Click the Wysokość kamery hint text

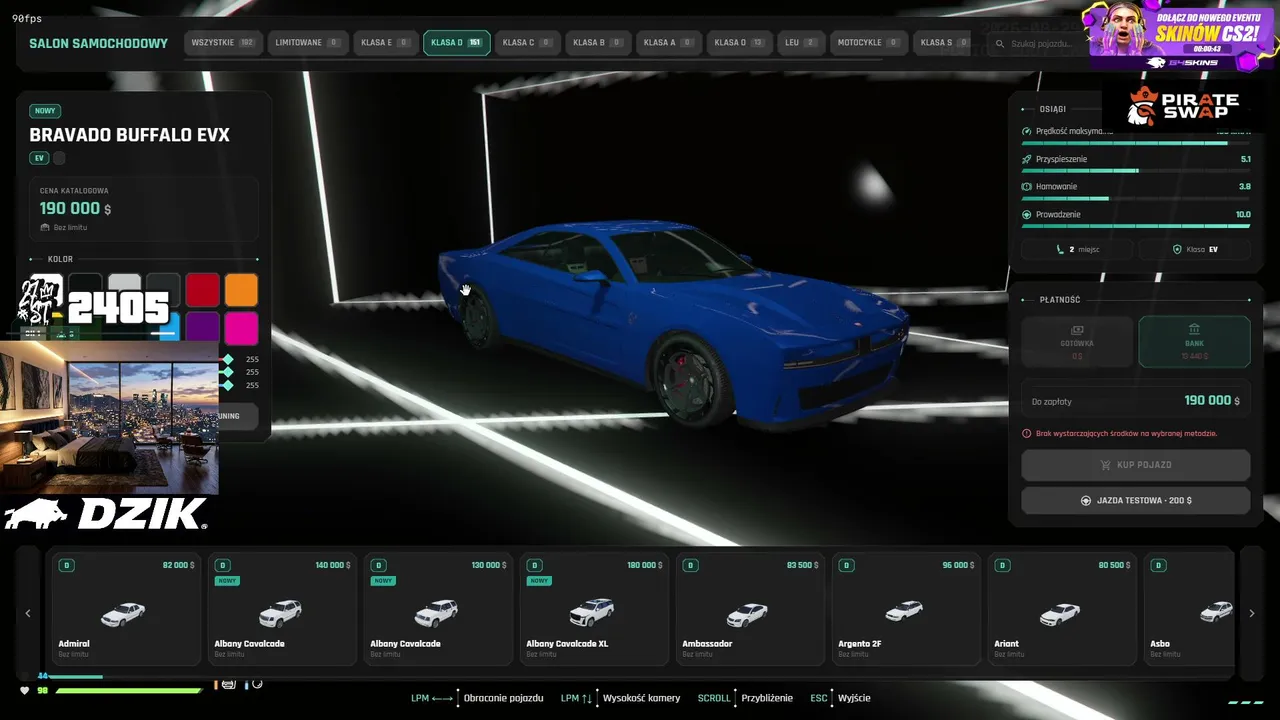coord(642,698)
